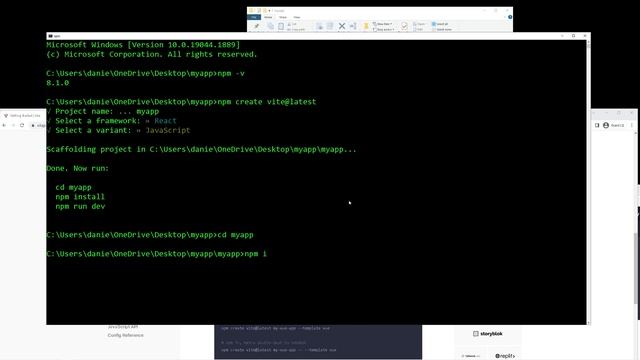Click the browser forward arrow
Screen dimensions: 640x360
tap(13, 125)
